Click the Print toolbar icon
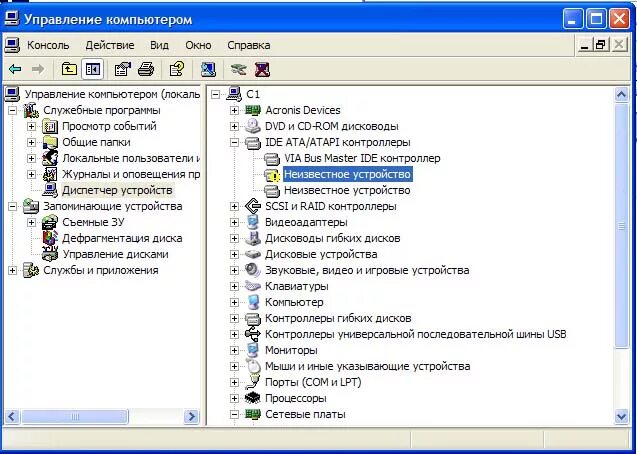The height and width of the screenshot is (454, 637). (x=146, y=69)
